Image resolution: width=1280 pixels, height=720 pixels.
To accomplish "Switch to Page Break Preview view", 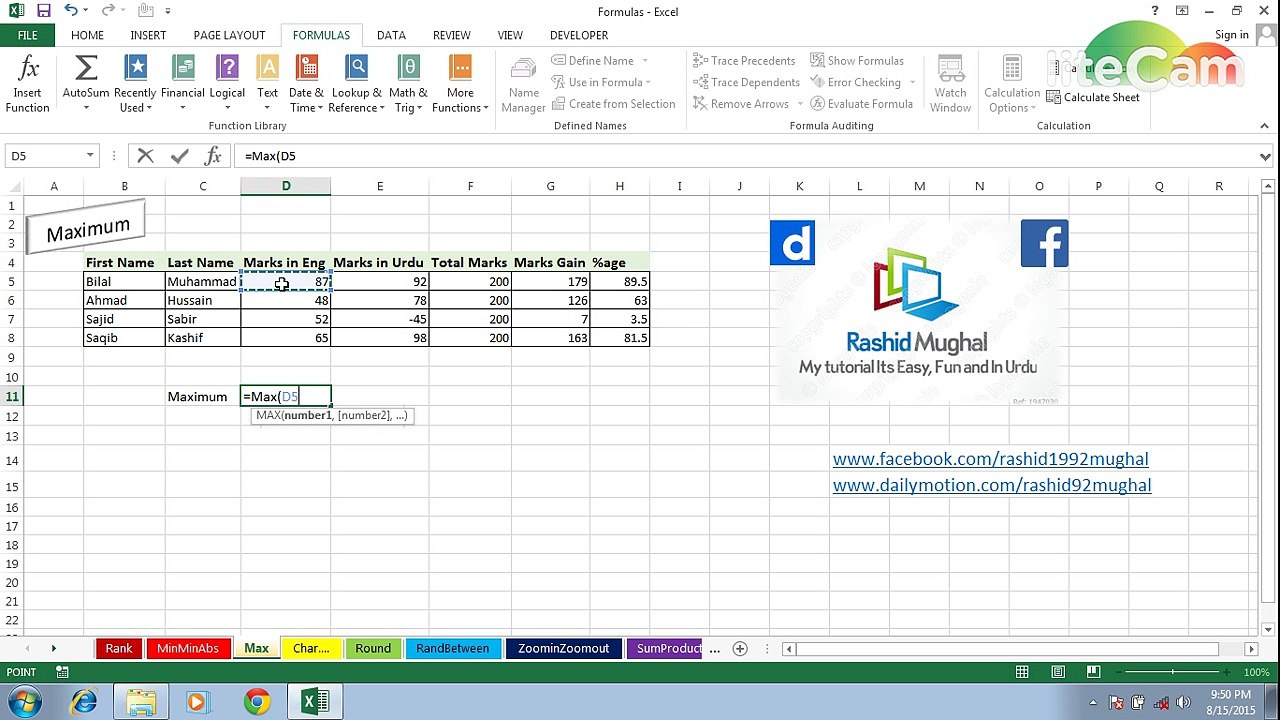I will 1093,672.
